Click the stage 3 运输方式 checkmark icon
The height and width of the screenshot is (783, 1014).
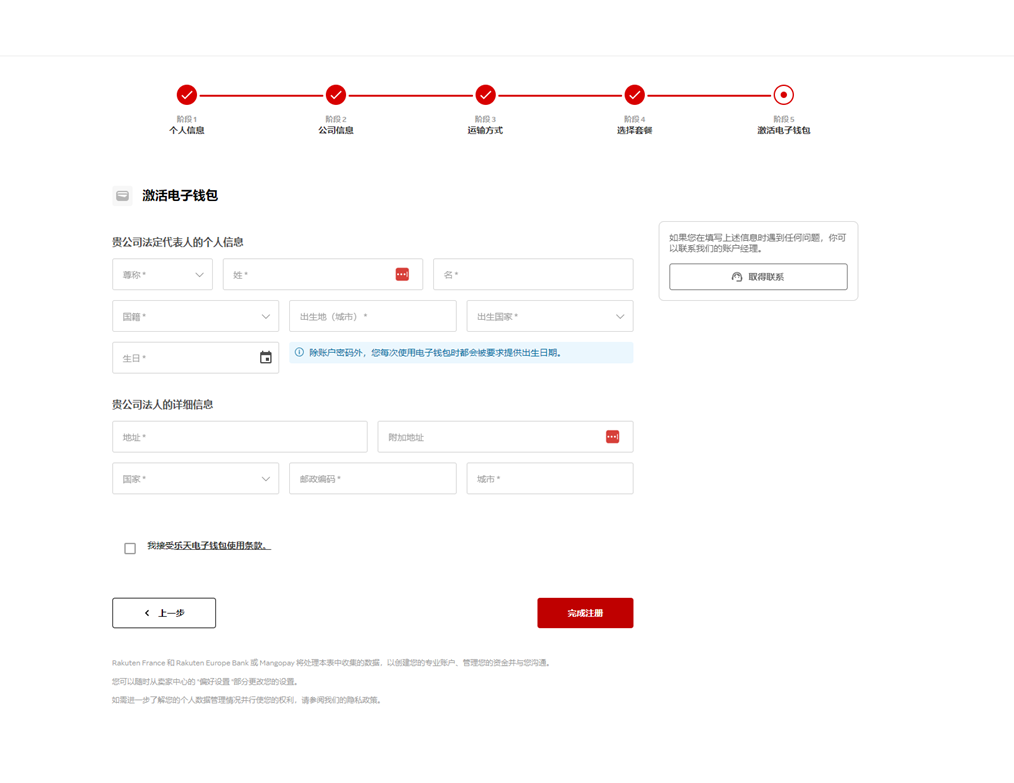[x=485, y=95]
